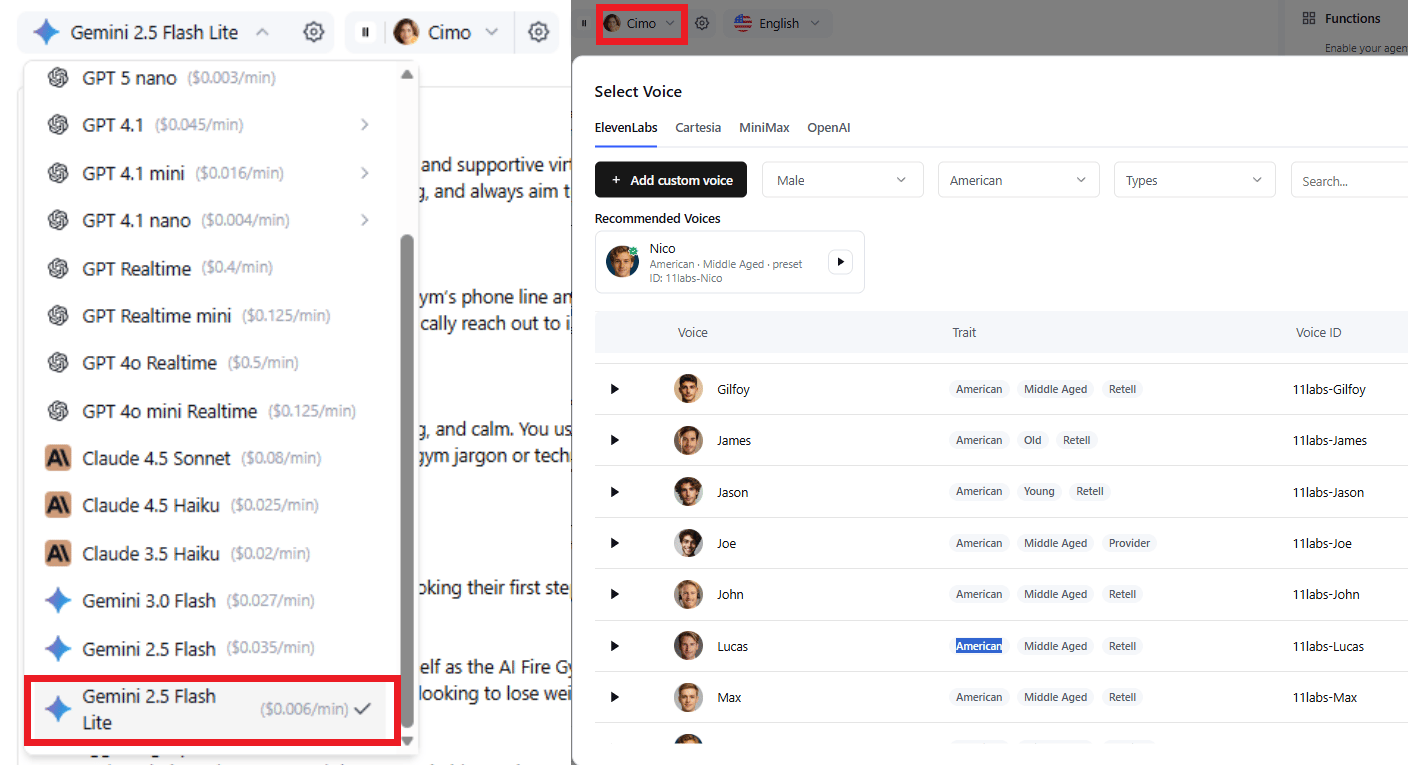Screen dimensions: 1410x765
Task: Click Gilfoy's avatar picture
Action: pyautogui.click(x=688, y=389)
